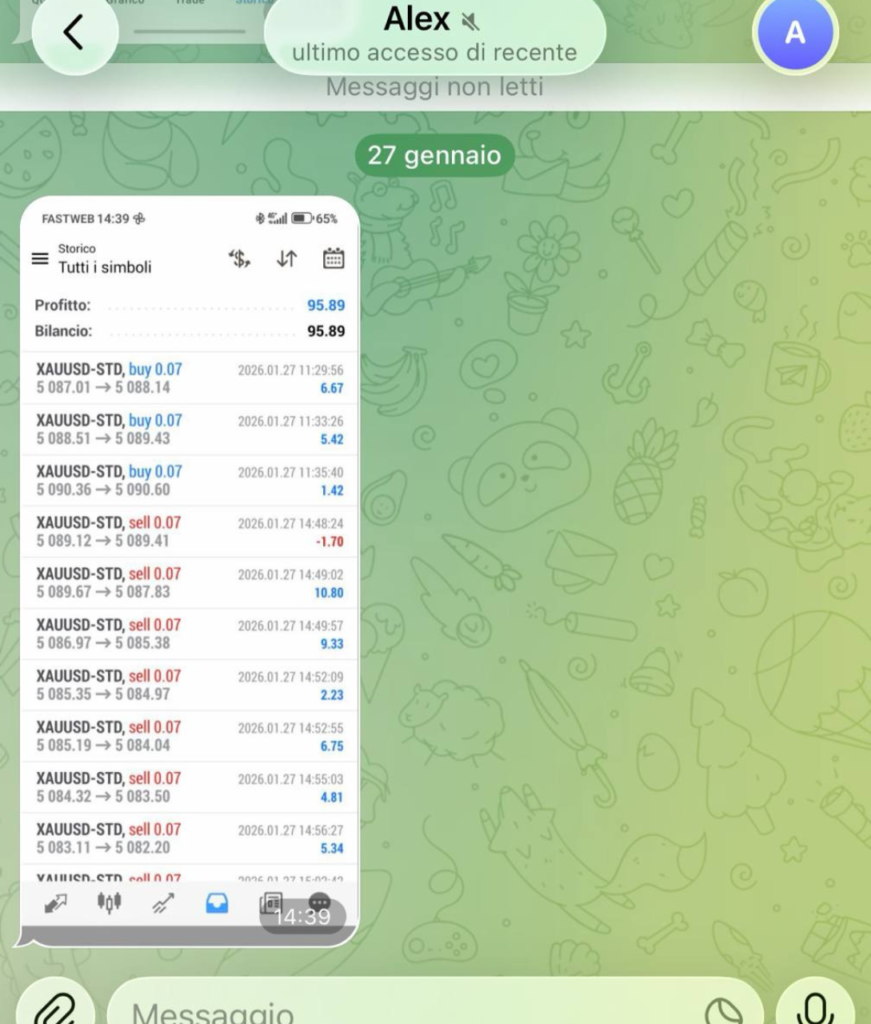The height and width of the screenshot is (1024, 871).
Task: Select the history inbox tab icon
Action: (217, 903)
